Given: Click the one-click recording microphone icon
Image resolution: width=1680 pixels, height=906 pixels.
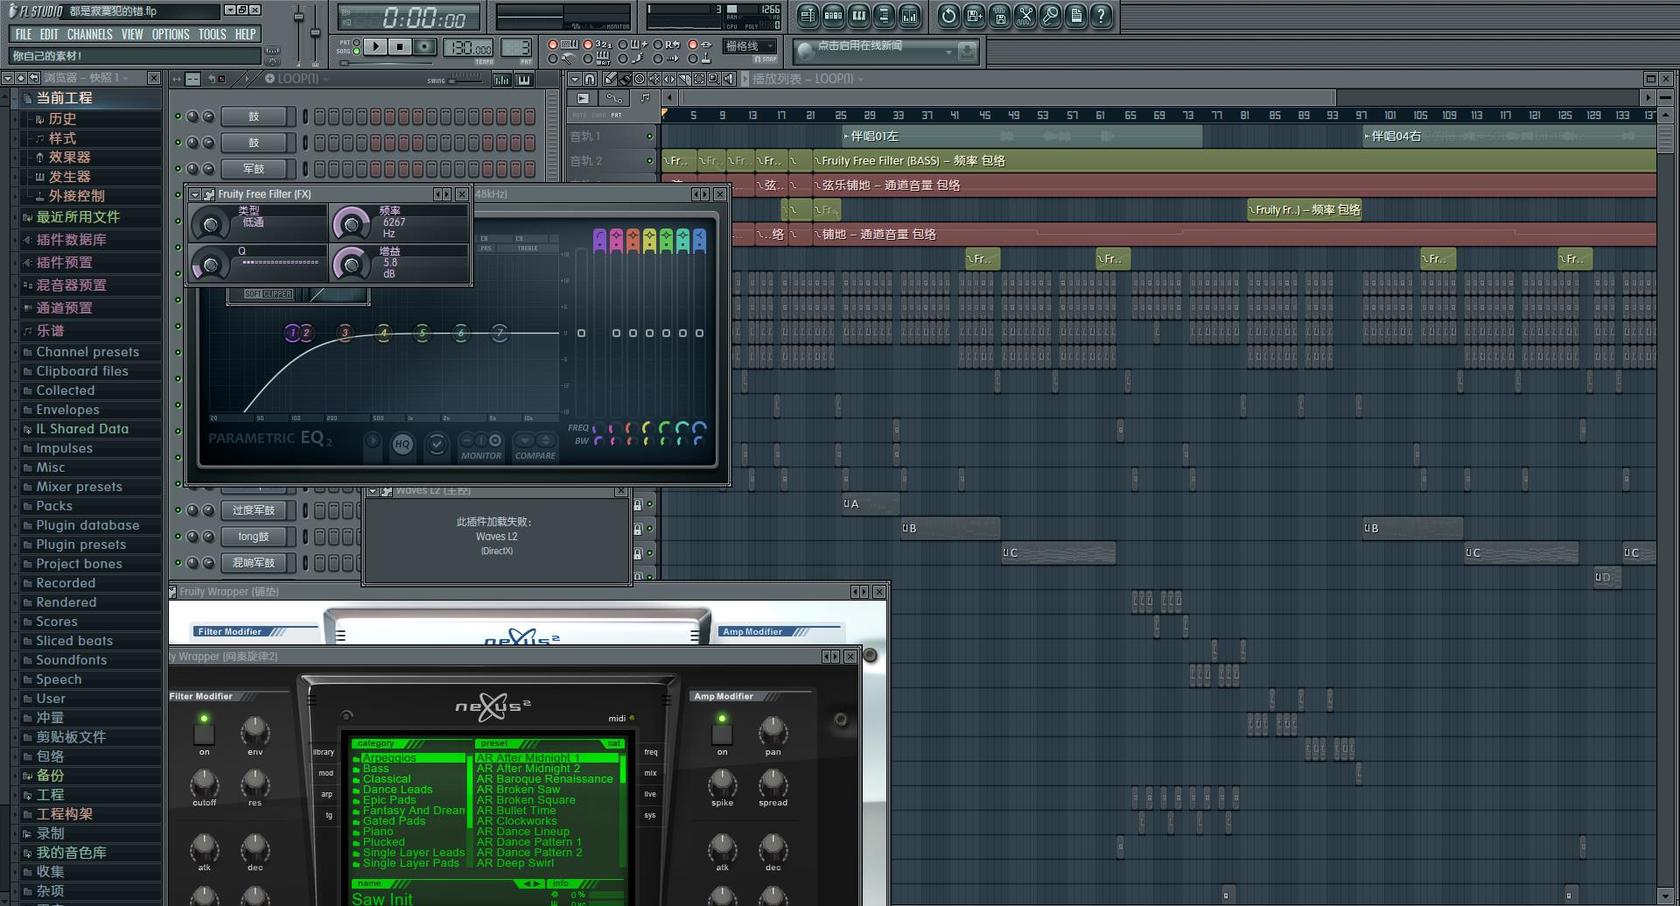Looking at the screenshot, I should (1050, 15).
